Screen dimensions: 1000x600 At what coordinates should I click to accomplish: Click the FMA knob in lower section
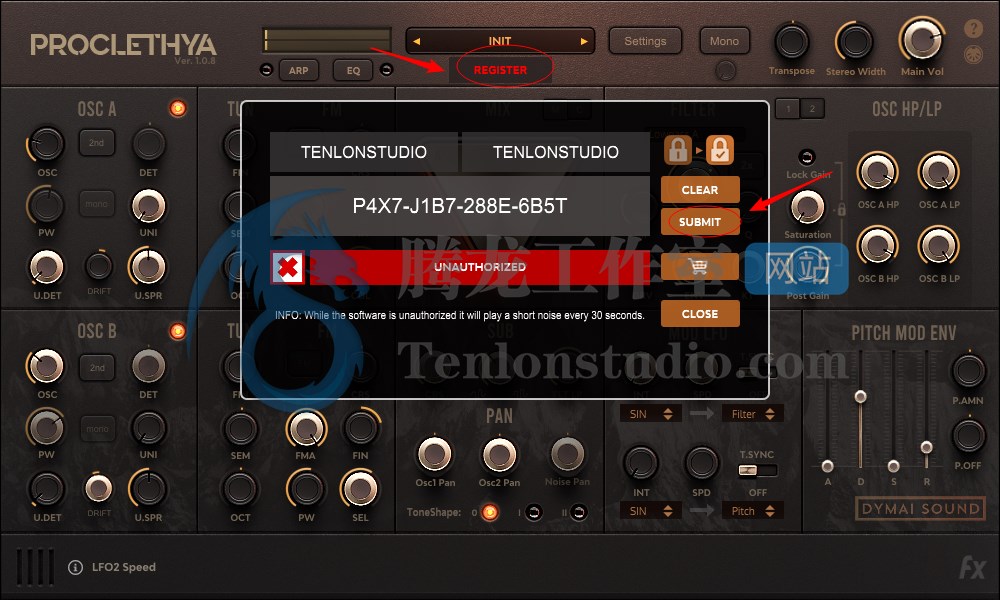point(306,428)
